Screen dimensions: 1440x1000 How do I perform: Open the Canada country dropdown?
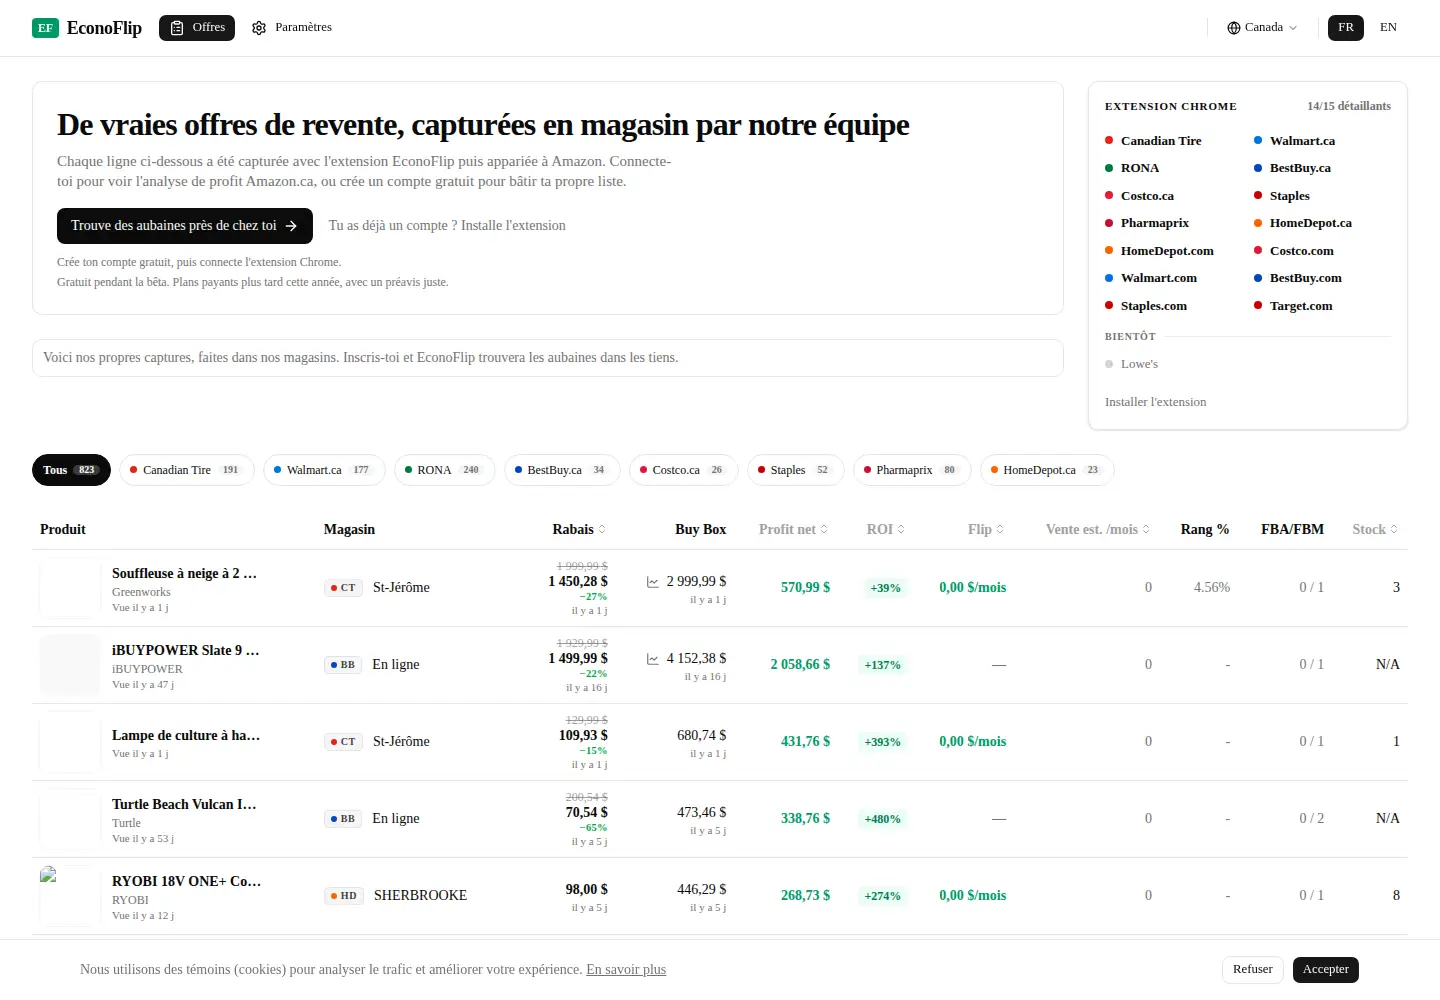[x=1262, y=28]
